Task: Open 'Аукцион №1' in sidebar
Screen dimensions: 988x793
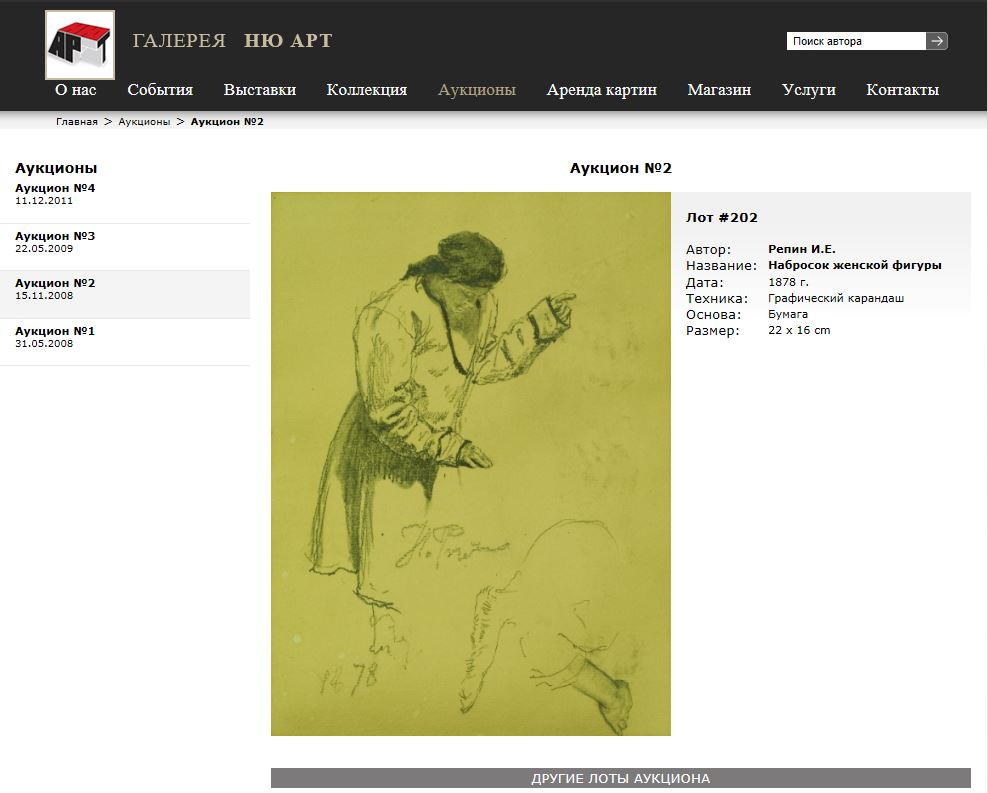Action: [x=55, y=331]
